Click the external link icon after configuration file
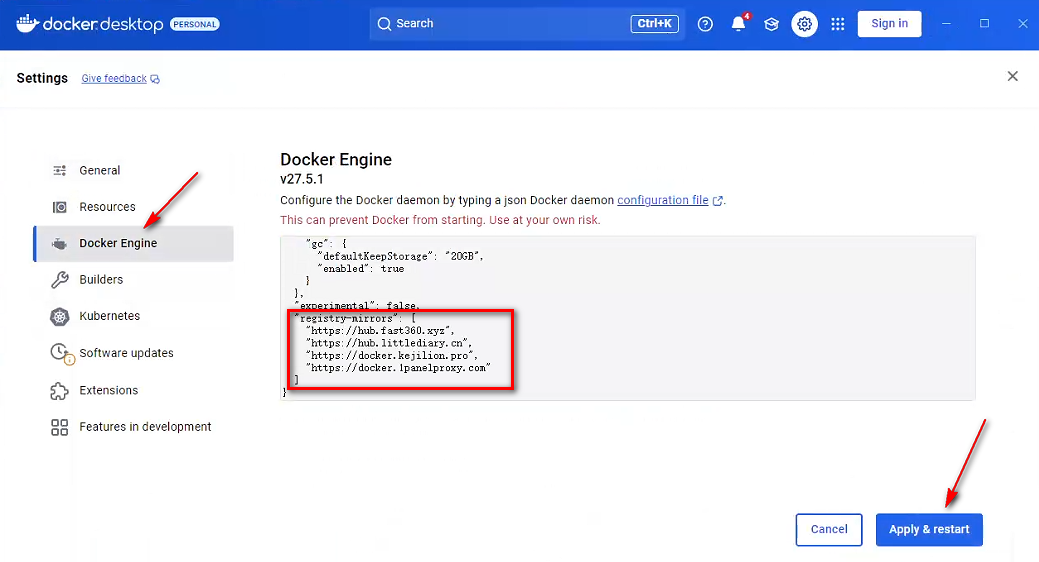 click(x=718, y=200)
